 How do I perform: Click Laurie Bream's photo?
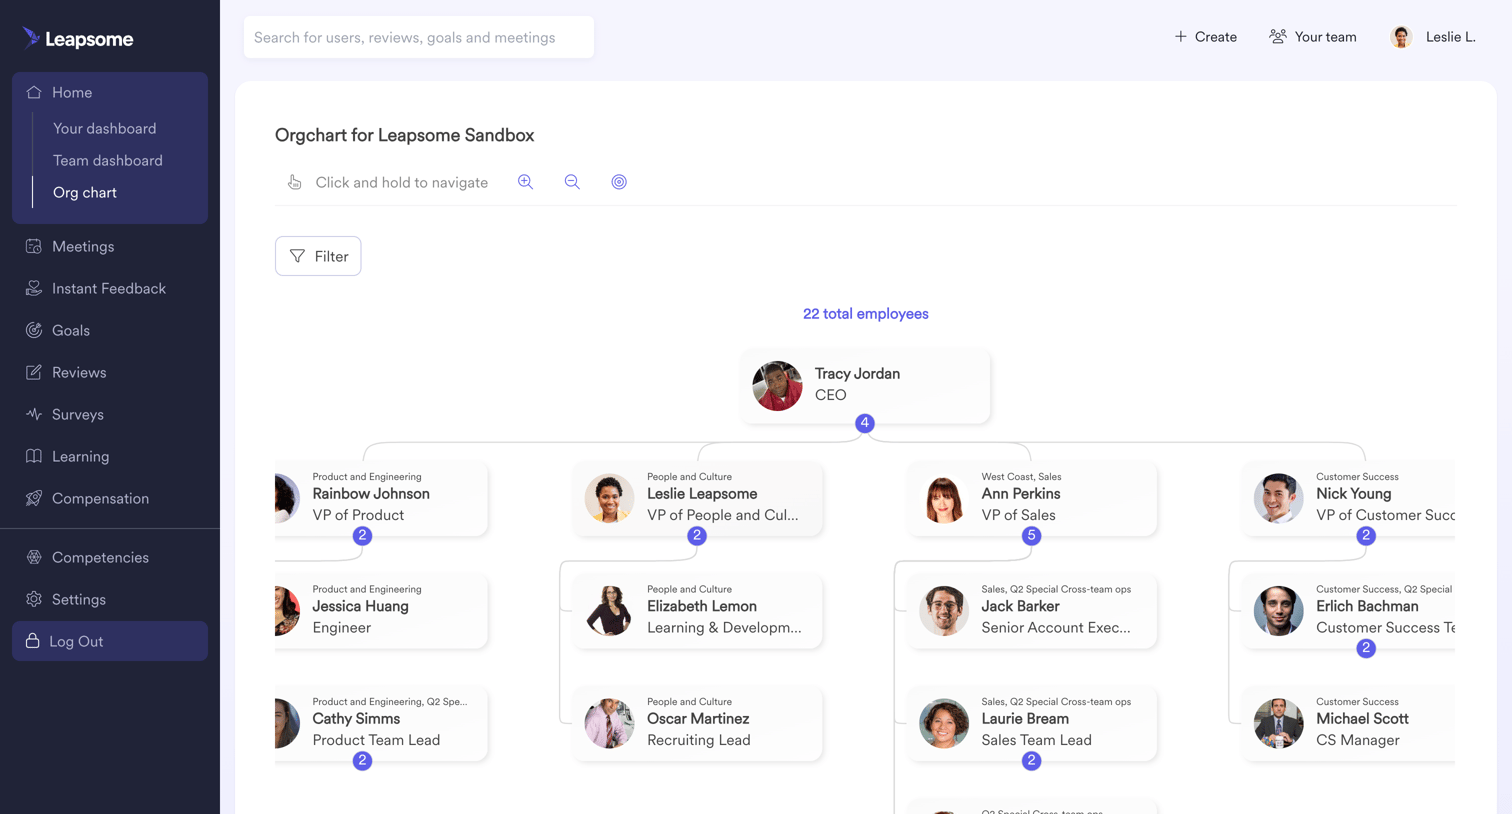click(944, 723)
